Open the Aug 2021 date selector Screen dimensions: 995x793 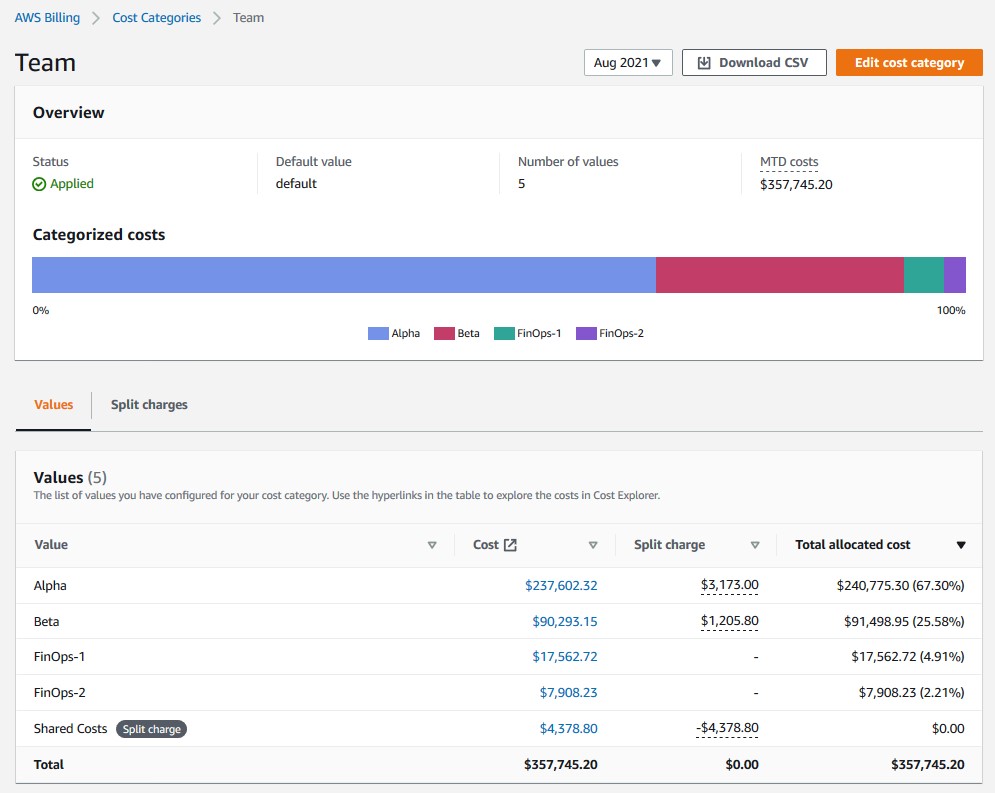pyautogui.click(x=627, y=62)
